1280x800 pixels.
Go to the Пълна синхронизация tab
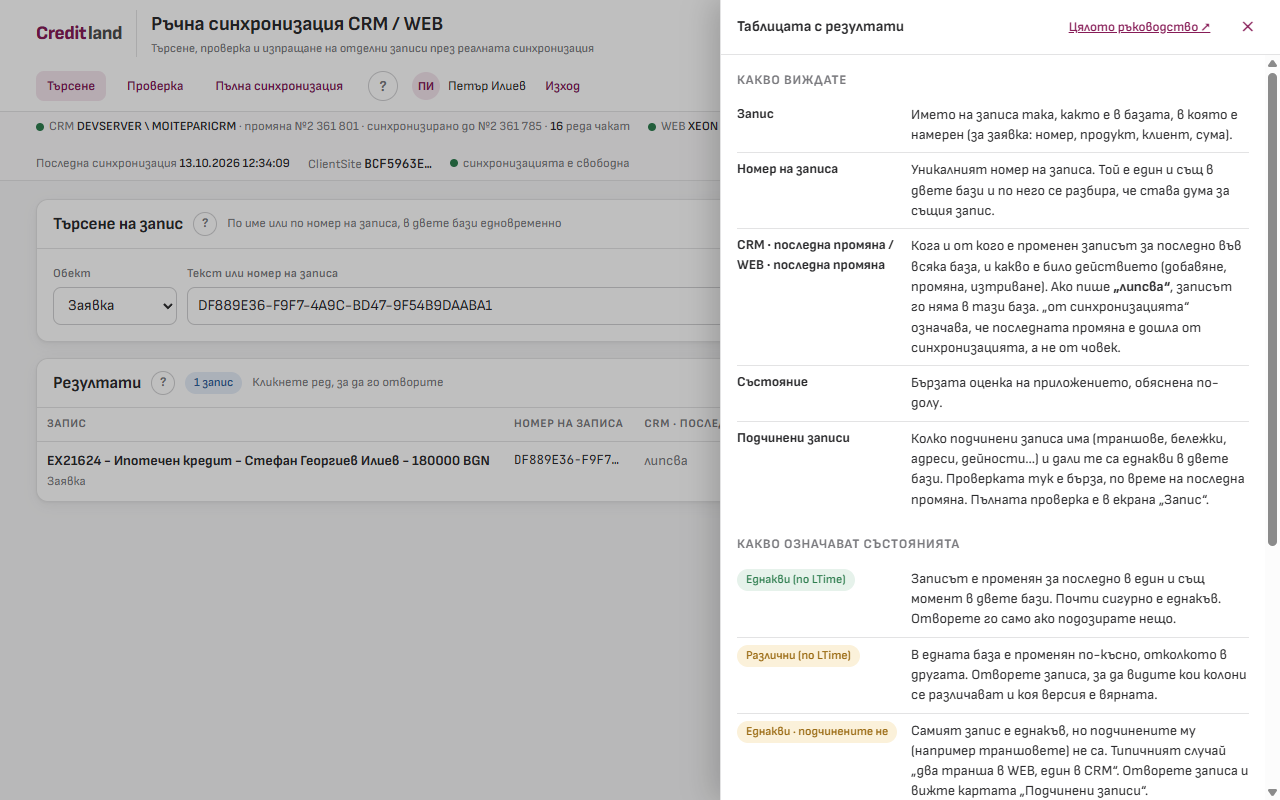click(x=279, y=86)
